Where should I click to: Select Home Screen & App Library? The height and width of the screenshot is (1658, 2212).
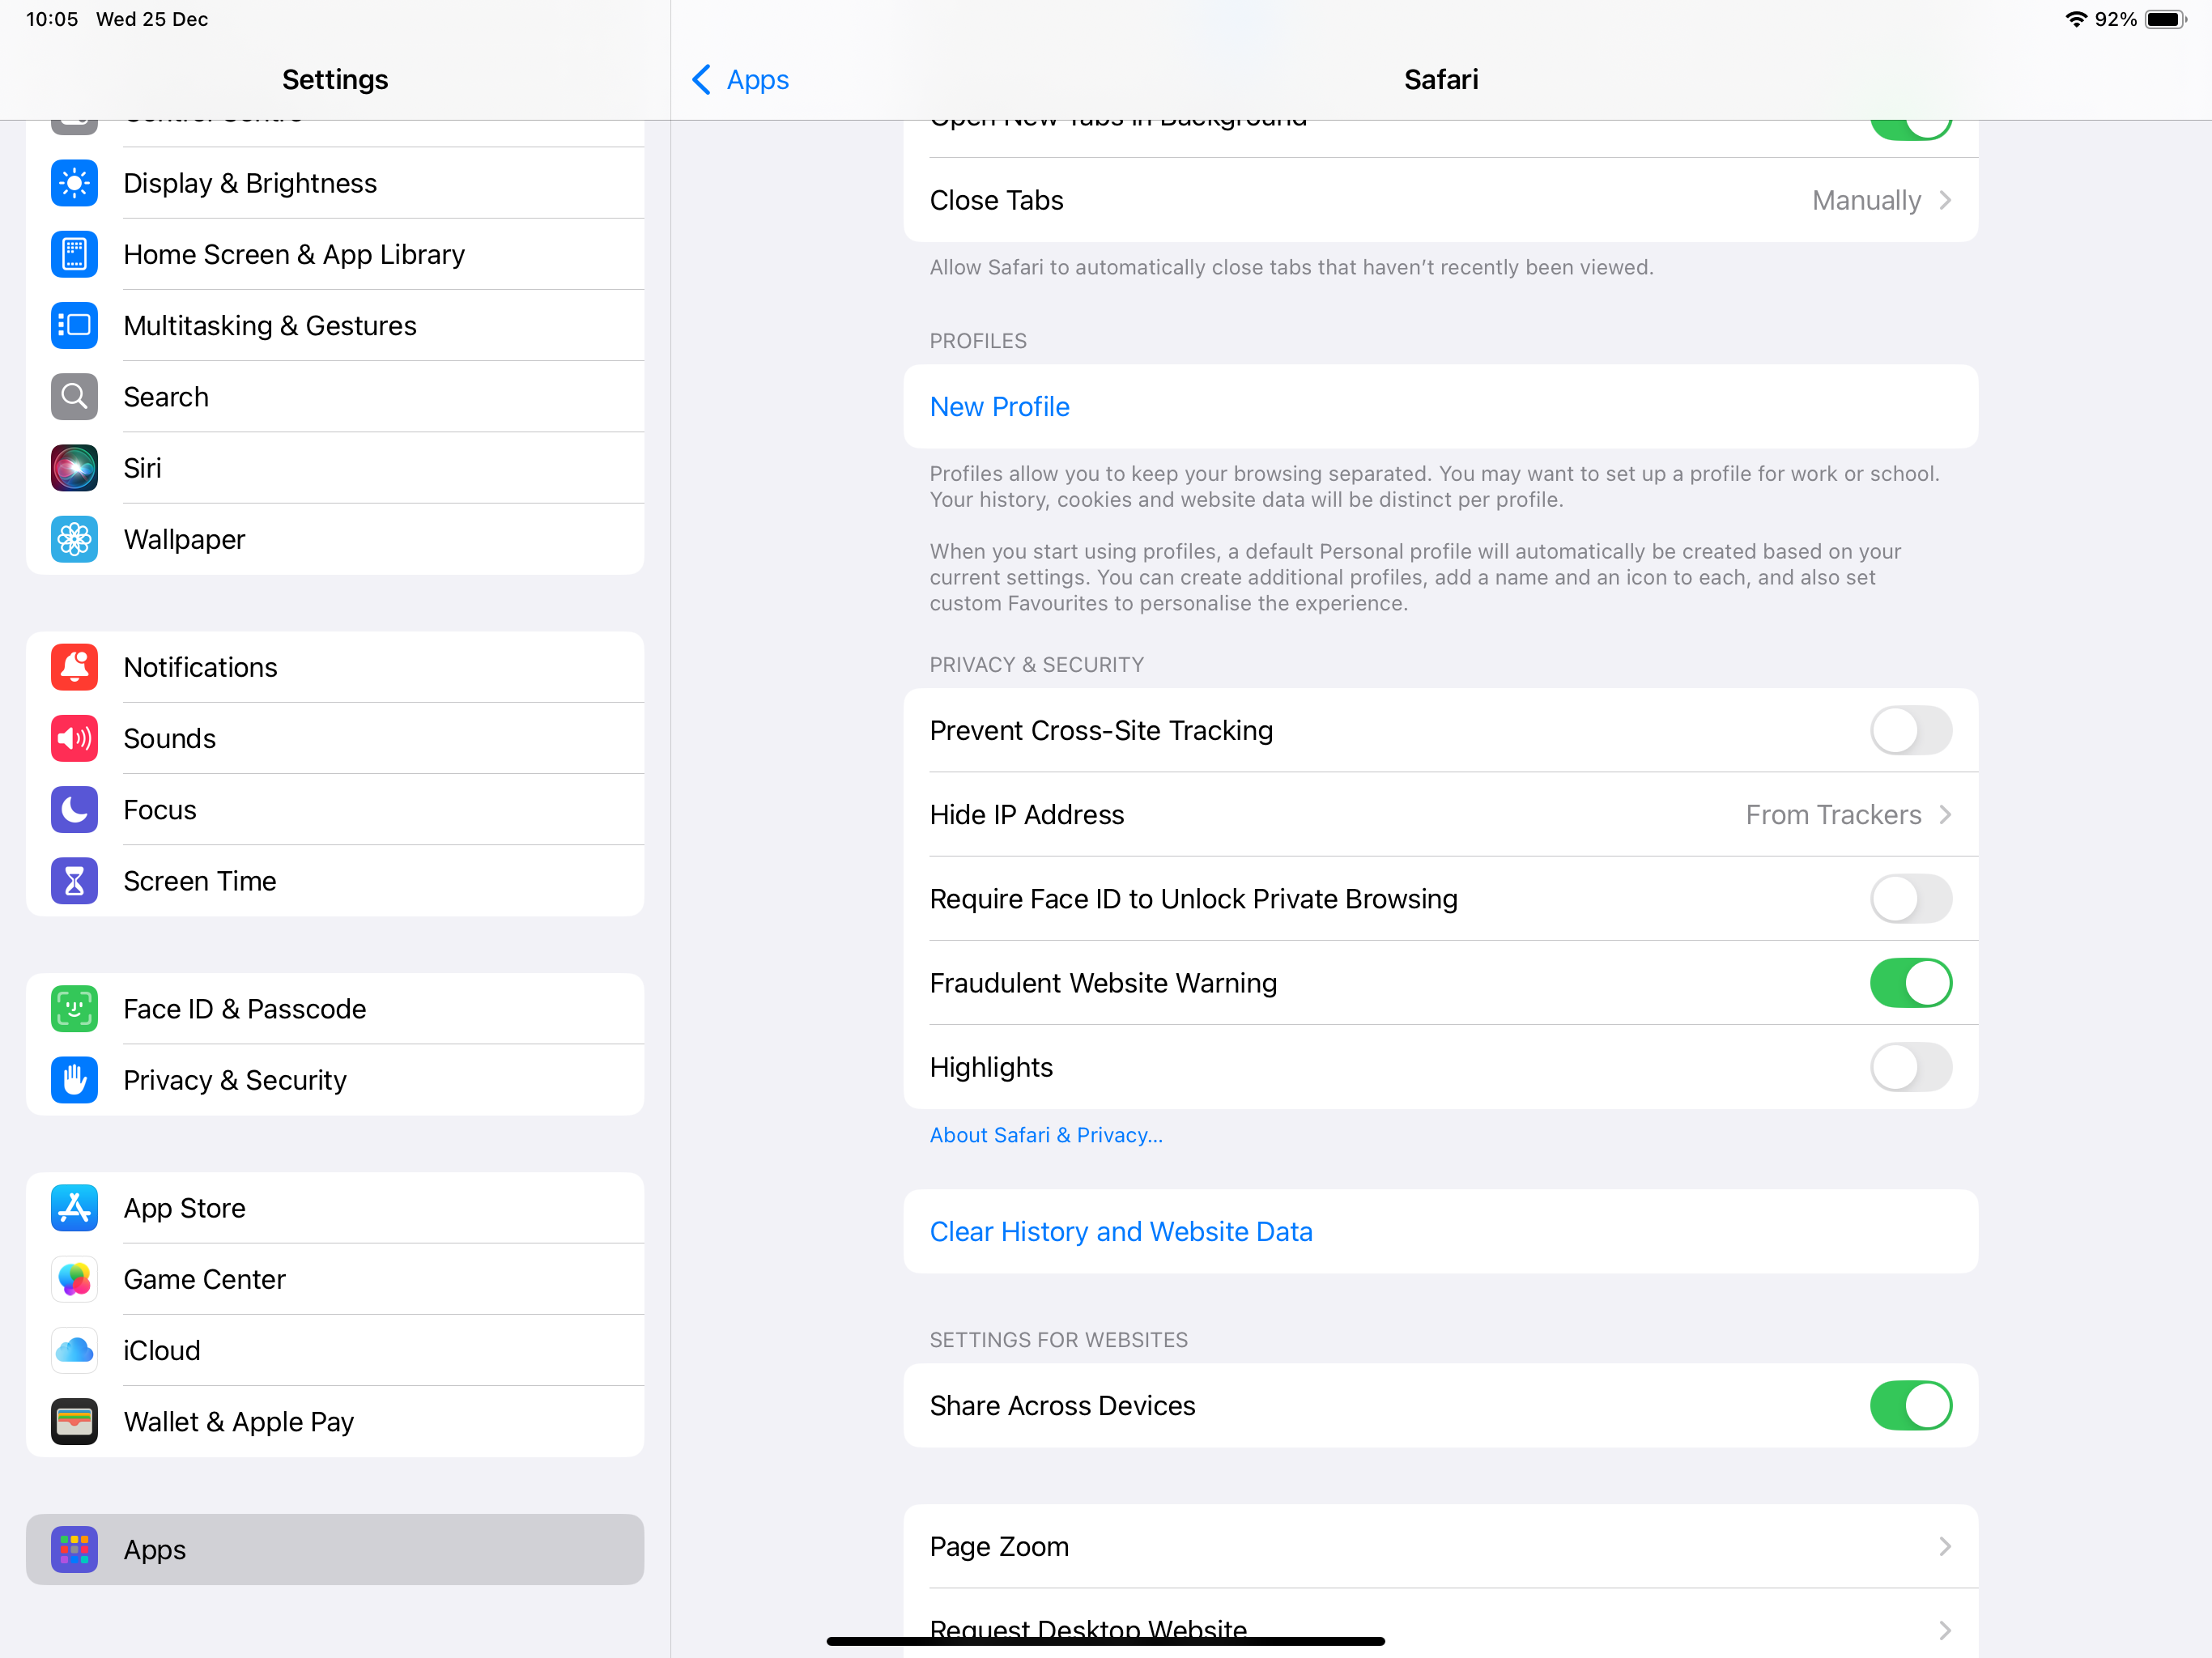click(335, 254)
